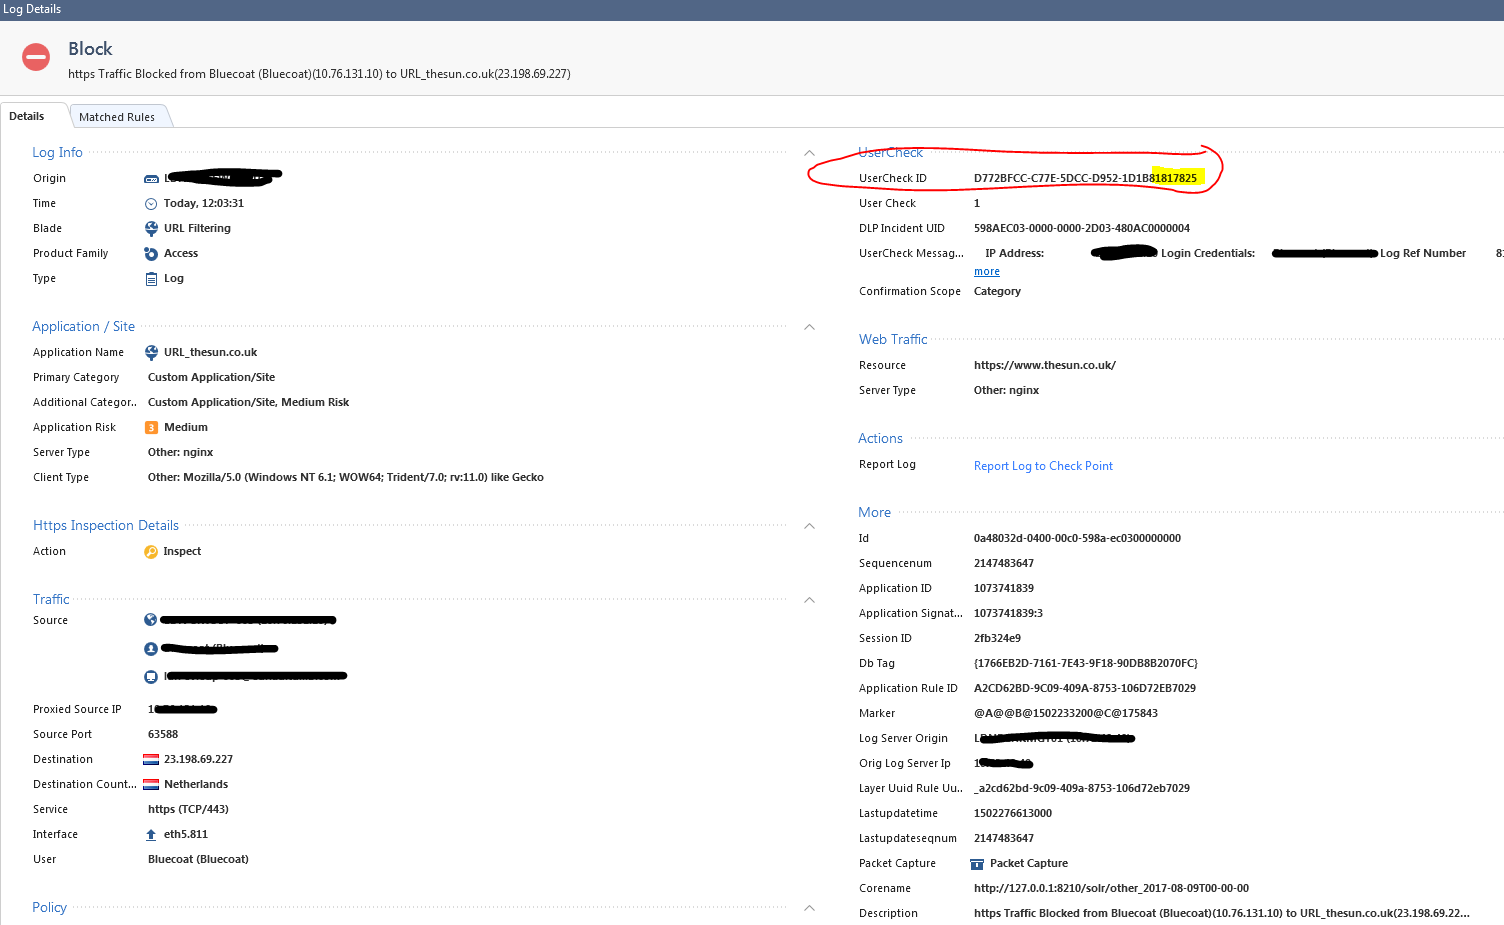Click the Sequencenum value 2147483647
This screenshot has height=925, width=1504.
pos(1004,564)
